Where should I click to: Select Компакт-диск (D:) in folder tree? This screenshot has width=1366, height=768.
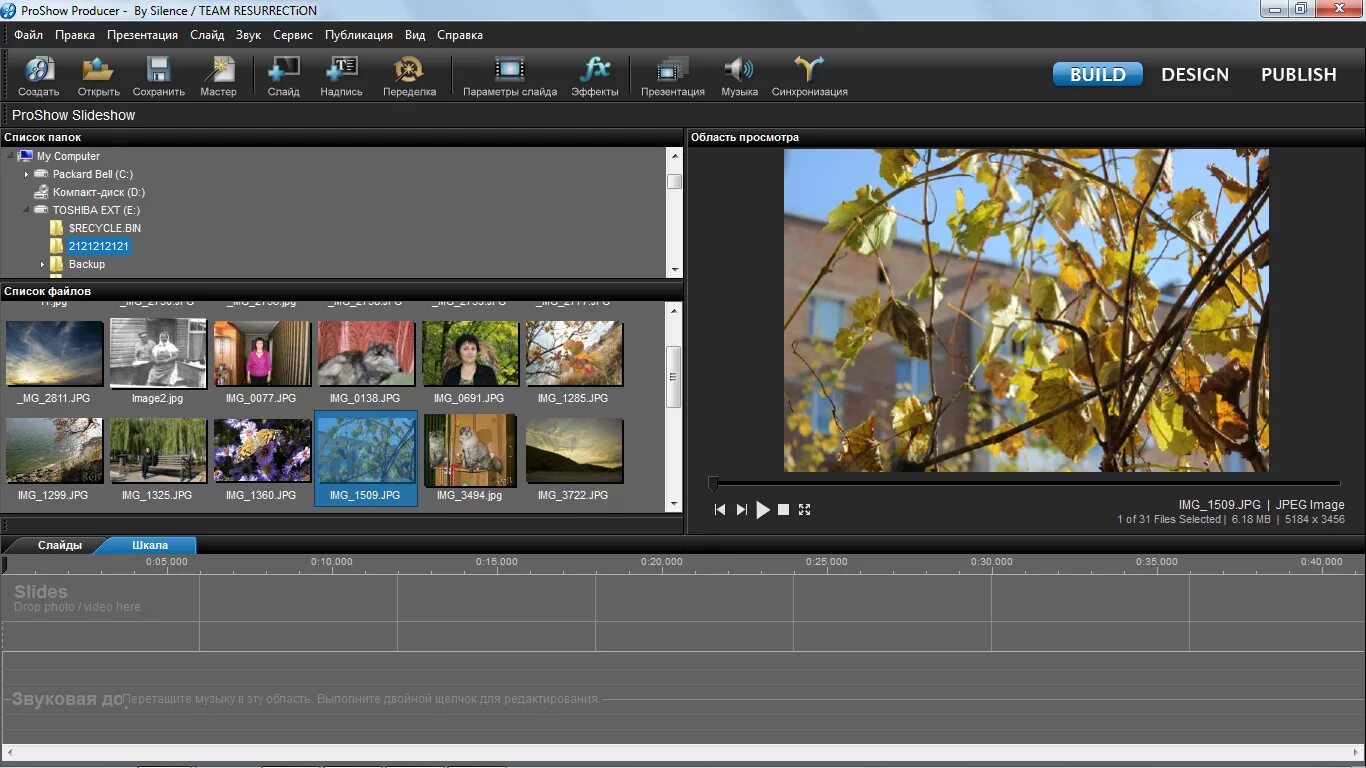(x=98, y=192)
